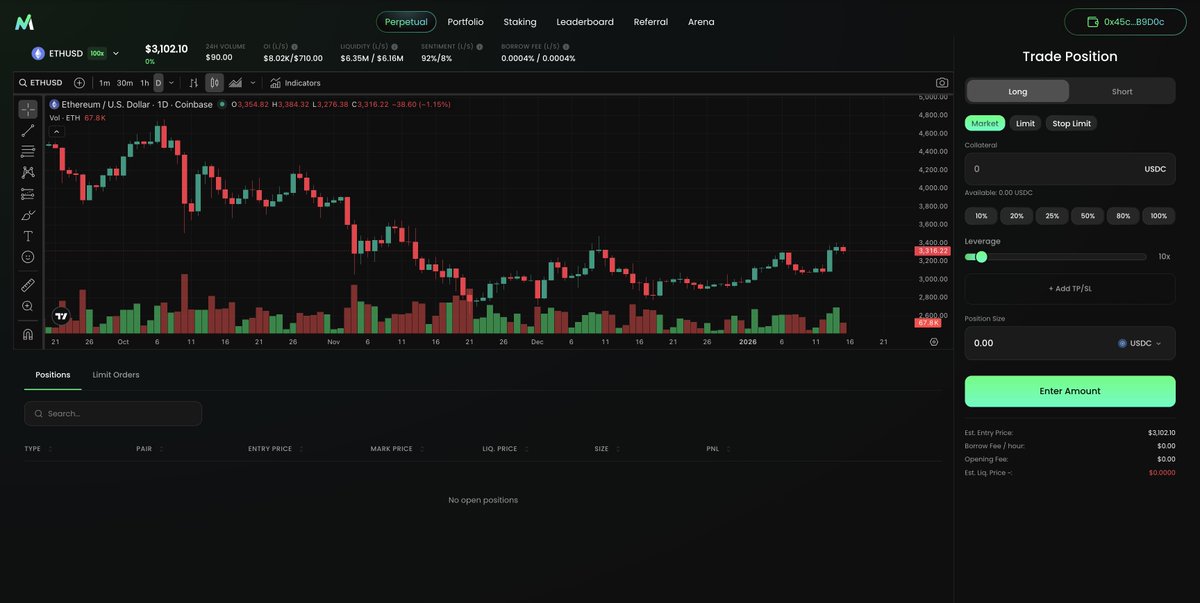The height and width of the screenshot is (603, 1200).
Task: Select the crosshair cursor tool
Action: coord(28,109)
